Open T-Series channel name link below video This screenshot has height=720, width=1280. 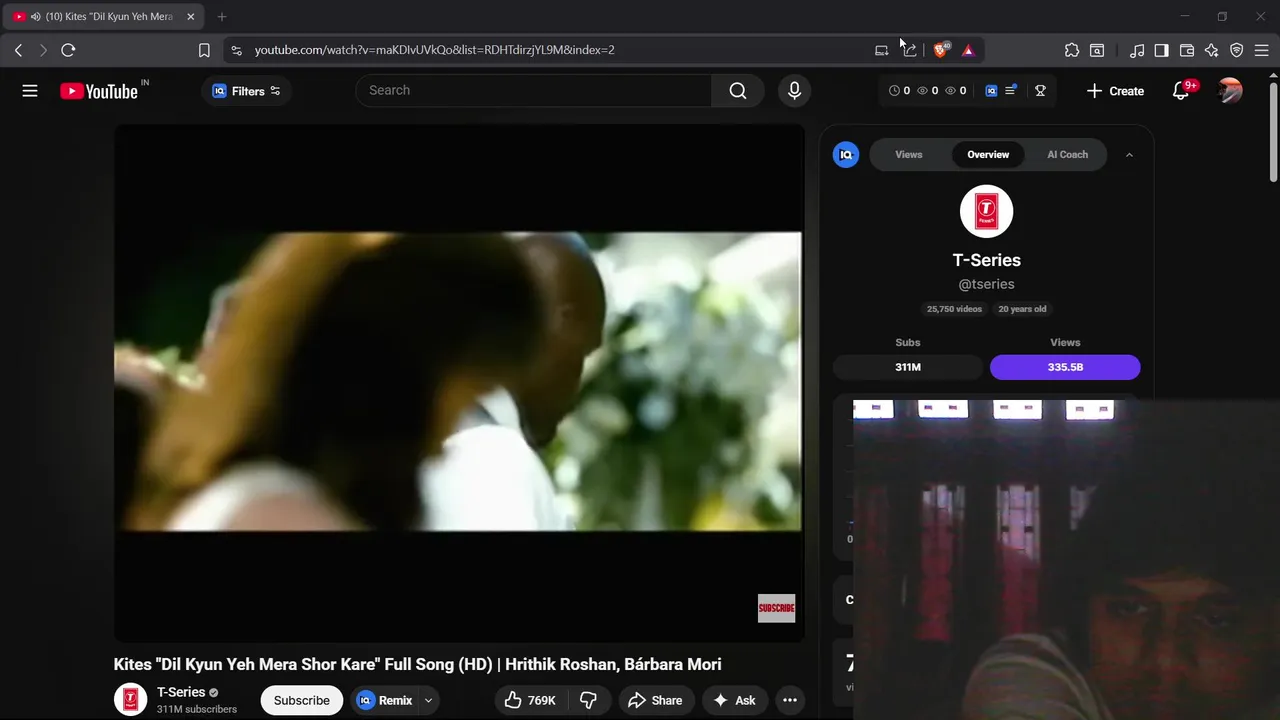[181, 692]
